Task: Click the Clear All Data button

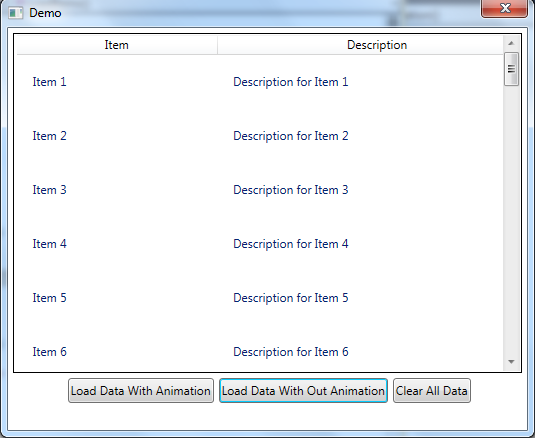Action: [x=432, y=391]
